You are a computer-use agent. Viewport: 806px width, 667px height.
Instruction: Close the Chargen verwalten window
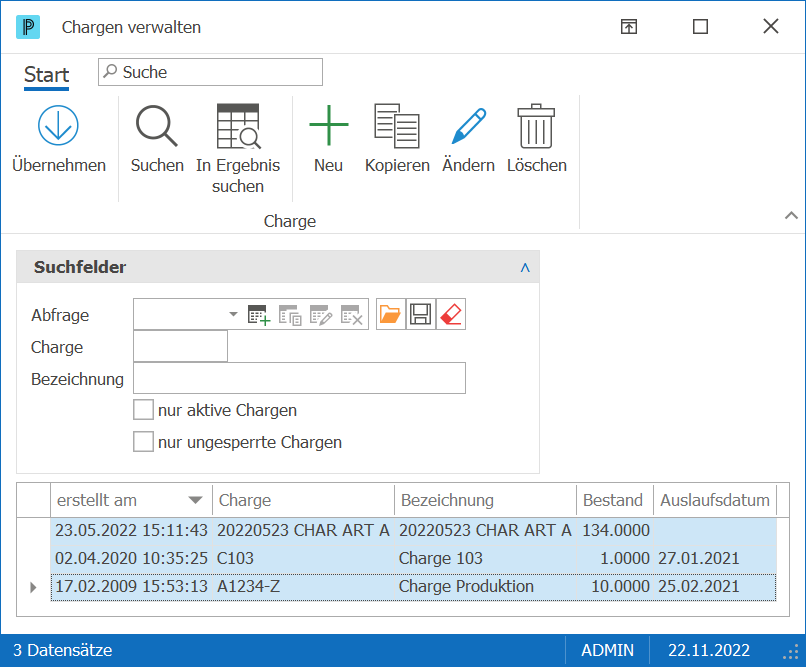click(771, 26)
